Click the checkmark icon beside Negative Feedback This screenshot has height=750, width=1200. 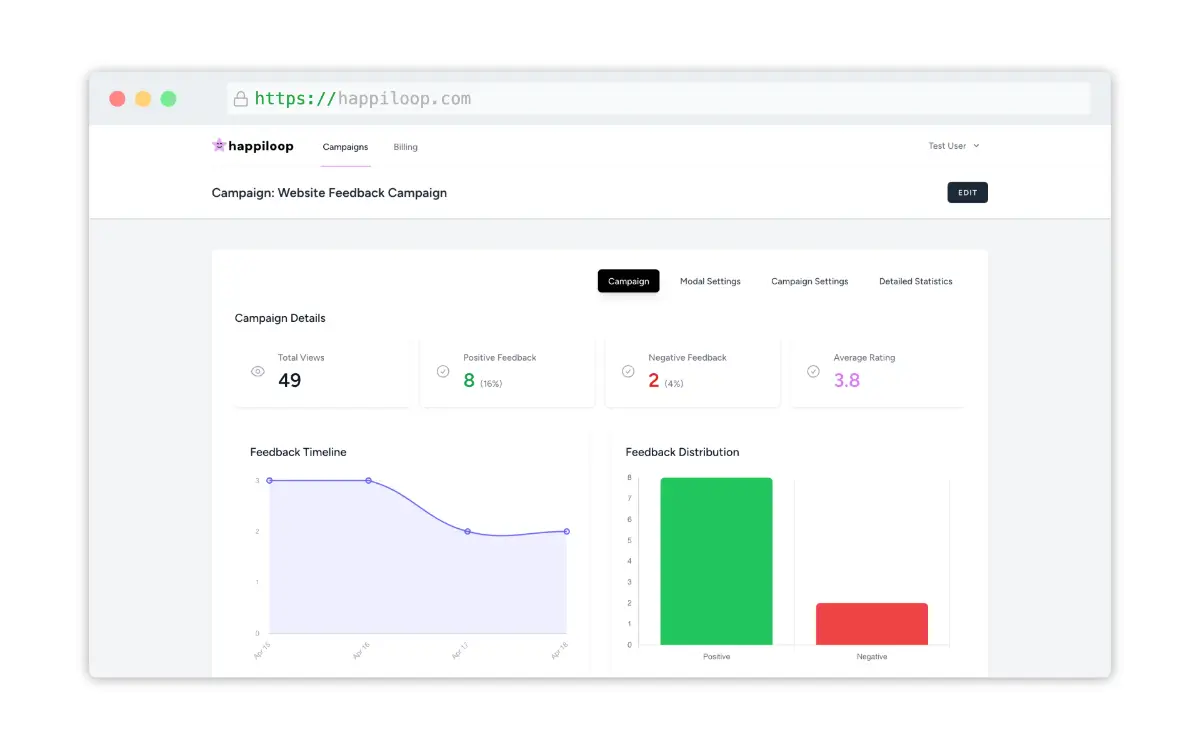628,371
